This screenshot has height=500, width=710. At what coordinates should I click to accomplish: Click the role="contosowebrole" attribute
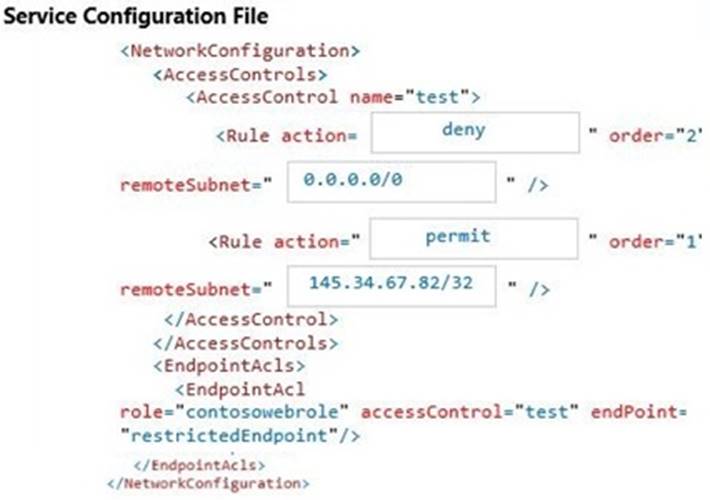pyautogui.click(x=235, y=411)
